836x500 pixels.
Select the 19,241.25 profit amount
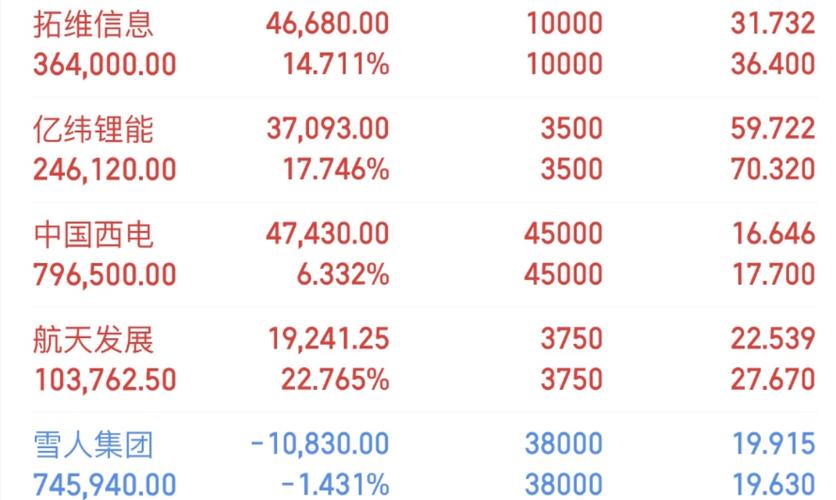[x=327, y=341]
